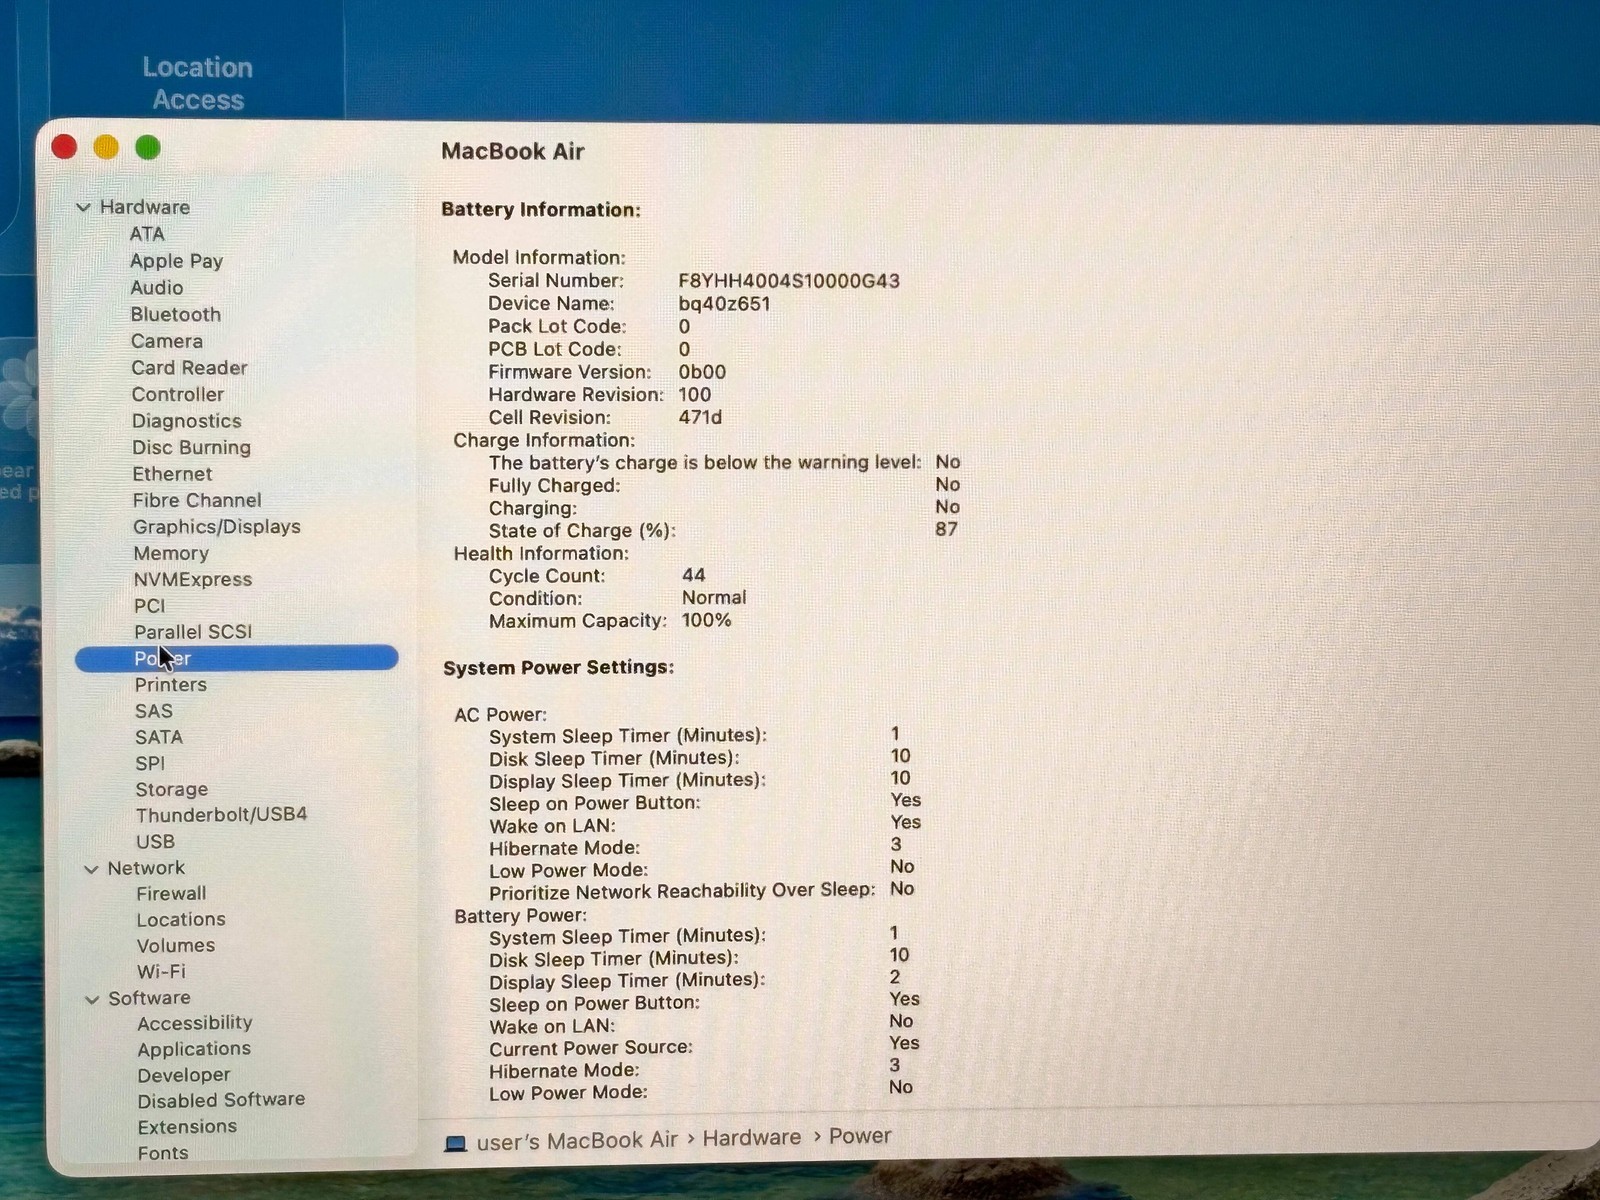Collapse the Software section chevron
This screenshot has height=1200, width=1600.
pos(93,999)
